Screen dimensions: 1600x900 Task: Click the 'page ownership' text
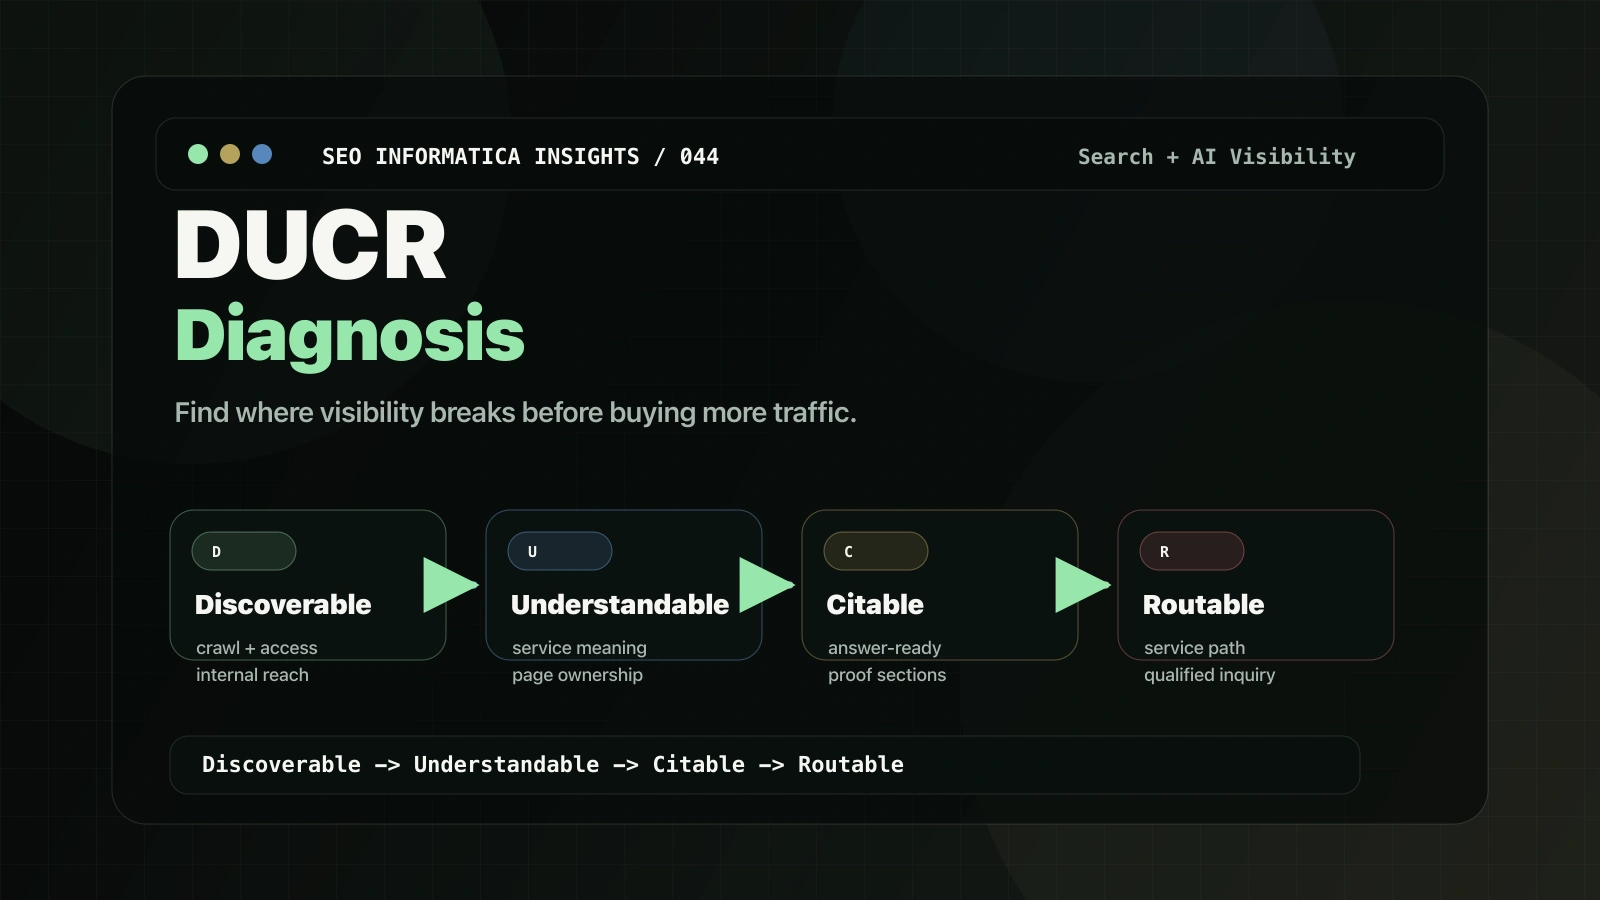(577, 675)
